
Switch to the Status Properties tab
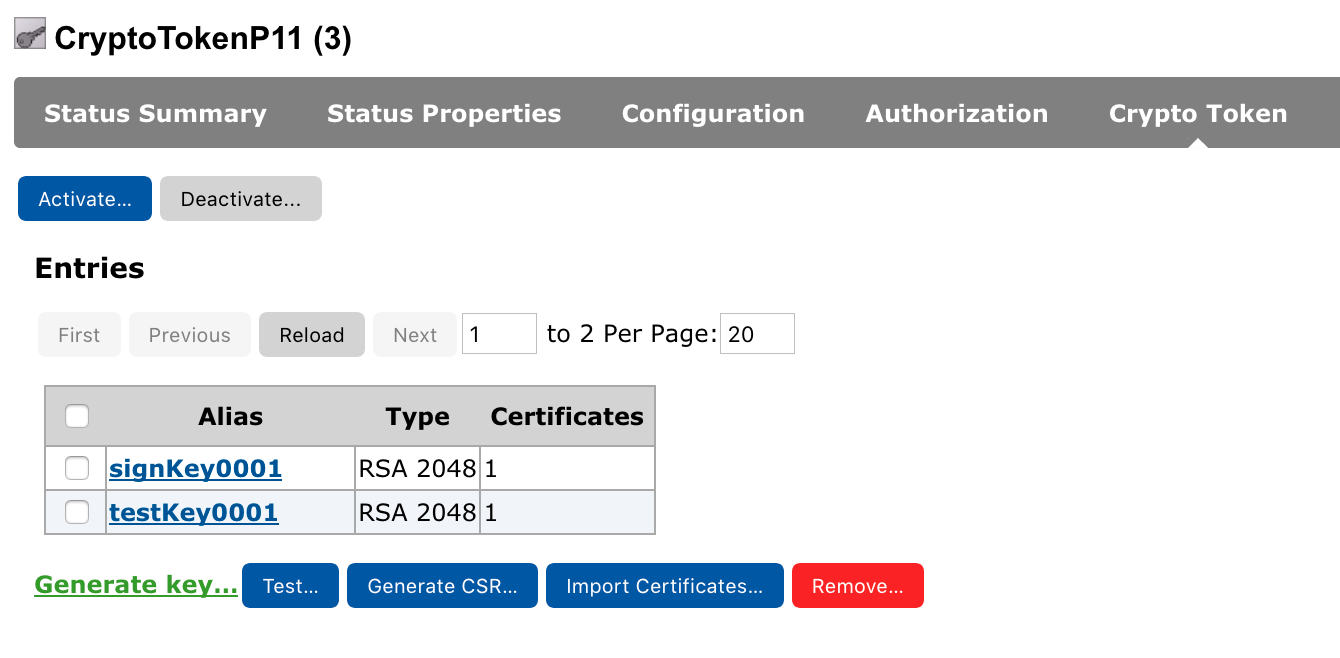(444, 114)
